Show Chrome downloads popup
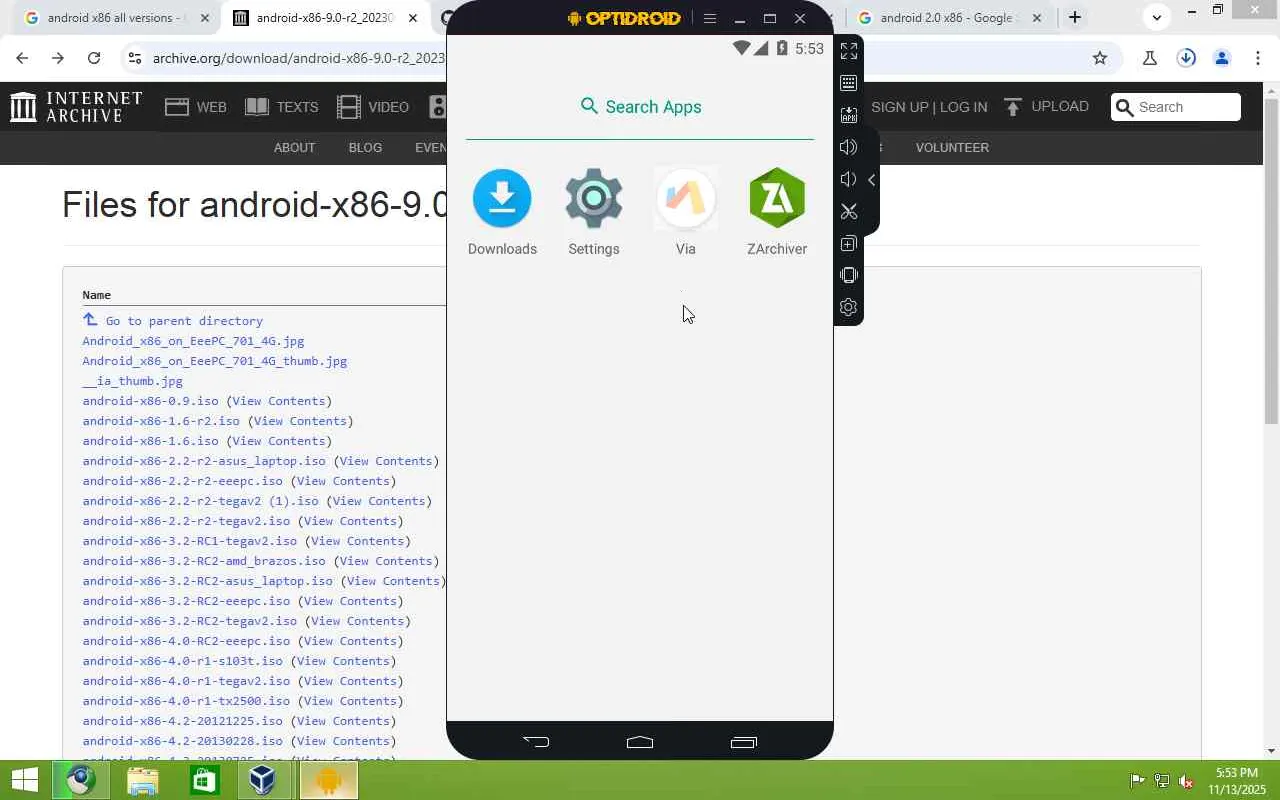This screenshot has width=1280, height=800. [x=1186, y=58]
